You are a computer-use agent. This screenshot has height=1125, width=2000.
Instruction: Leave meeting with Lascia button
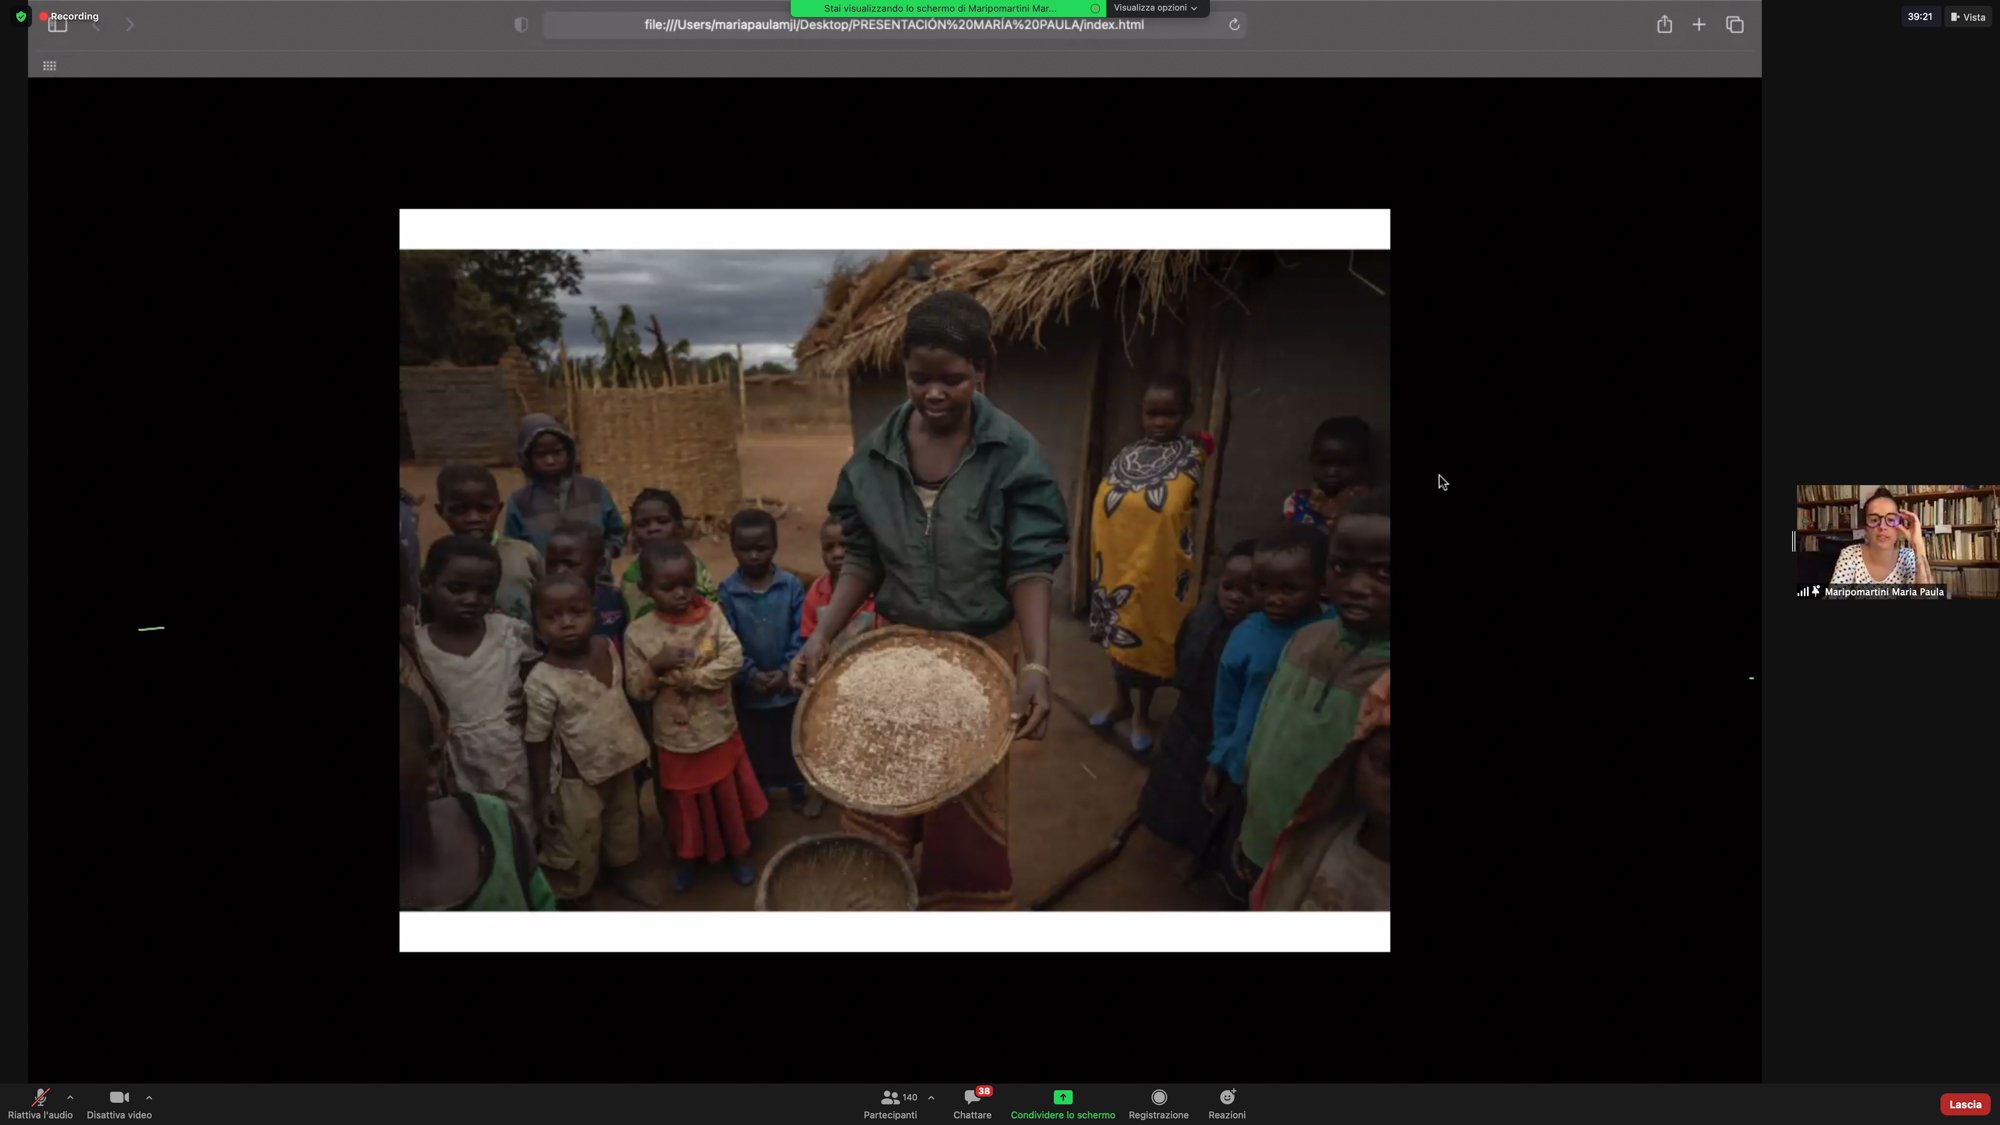(x=1964, y=1104)
